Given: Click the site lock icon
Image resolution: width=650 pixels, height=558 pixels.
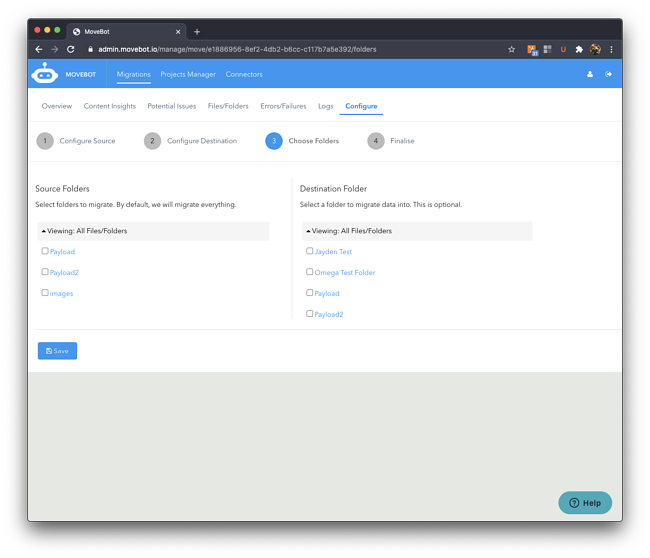Looking at the screenshot, I should tap(90, 49).
